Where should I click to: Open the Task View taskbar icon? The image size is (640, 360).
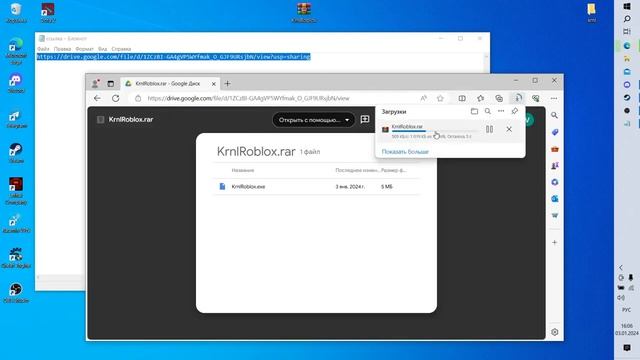pos(627,31)
